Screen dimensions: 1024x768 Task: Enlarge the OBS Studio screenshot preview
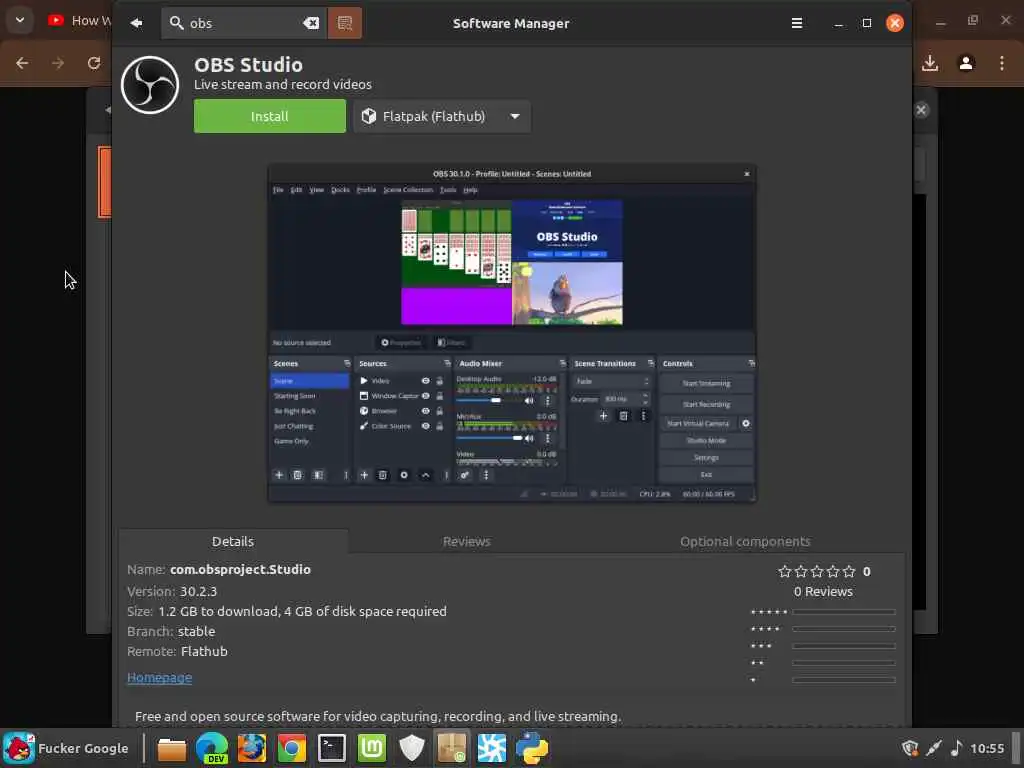click(x=512, y=333)
